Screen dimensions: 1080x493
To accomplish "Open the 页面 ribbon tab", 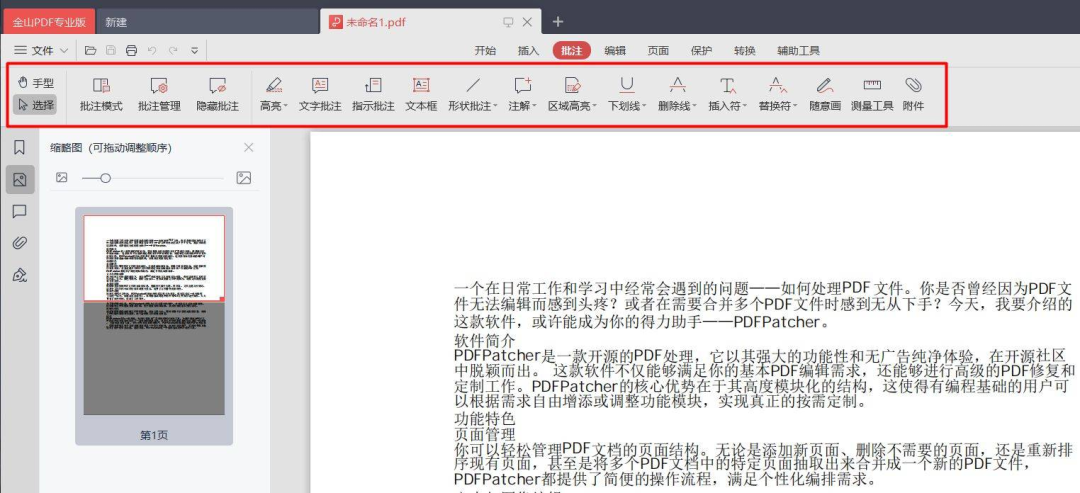I will pyautogui.click(x=658, y=50).
